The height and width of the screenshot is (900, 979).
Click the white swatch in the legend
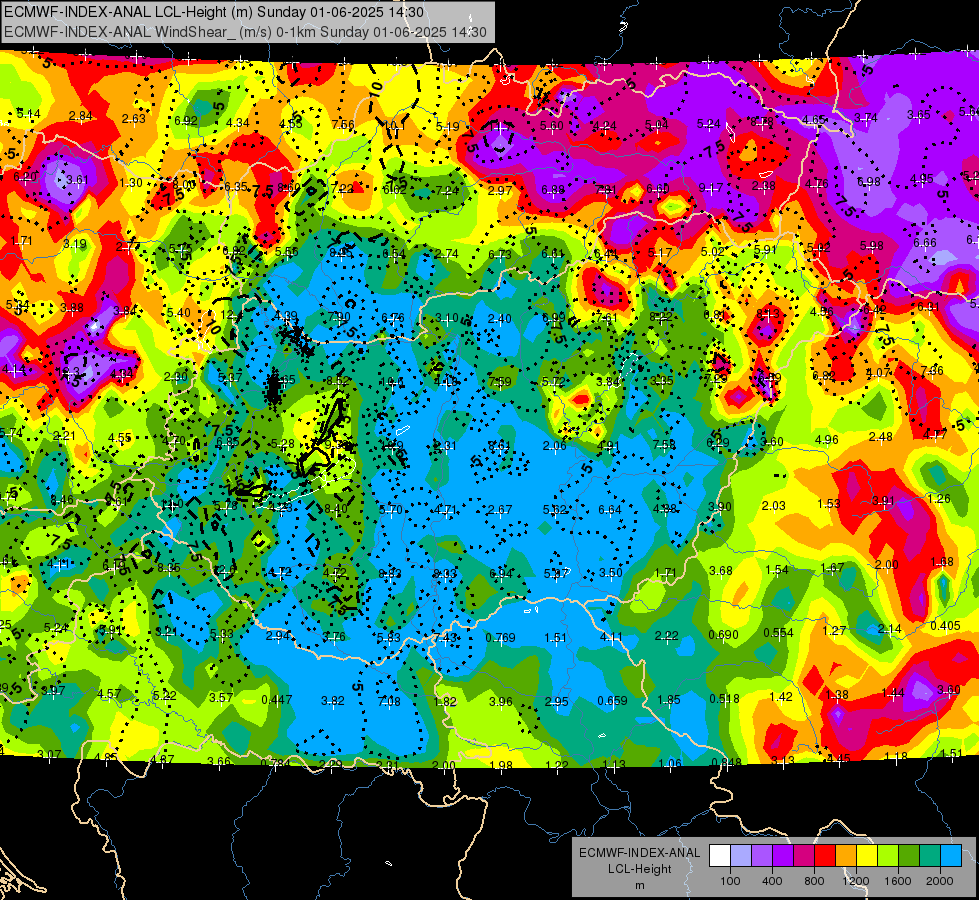click(720, 856)
